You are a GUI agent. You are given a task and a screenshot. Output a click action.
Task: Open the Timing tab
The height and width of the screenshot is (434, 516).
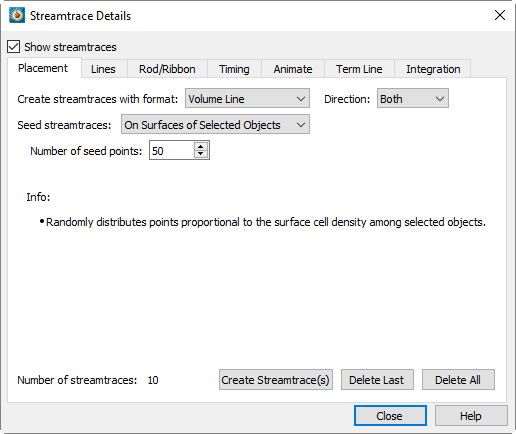click(234, 69)
